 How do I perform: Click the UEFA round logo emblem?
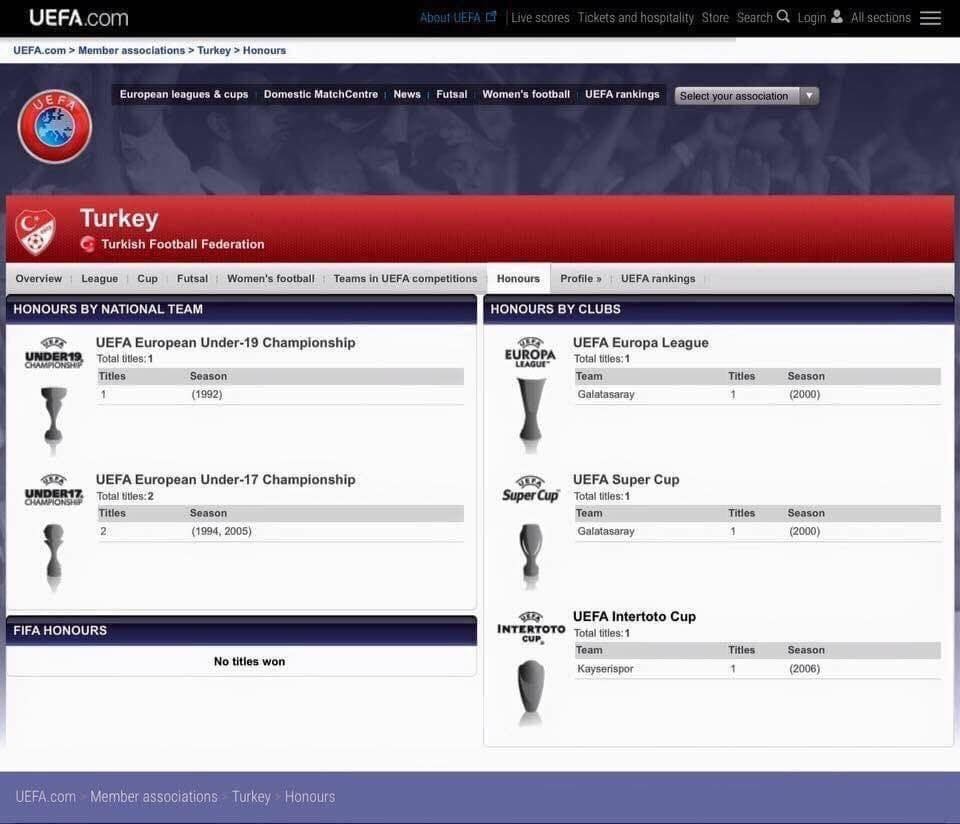[55, 127]
